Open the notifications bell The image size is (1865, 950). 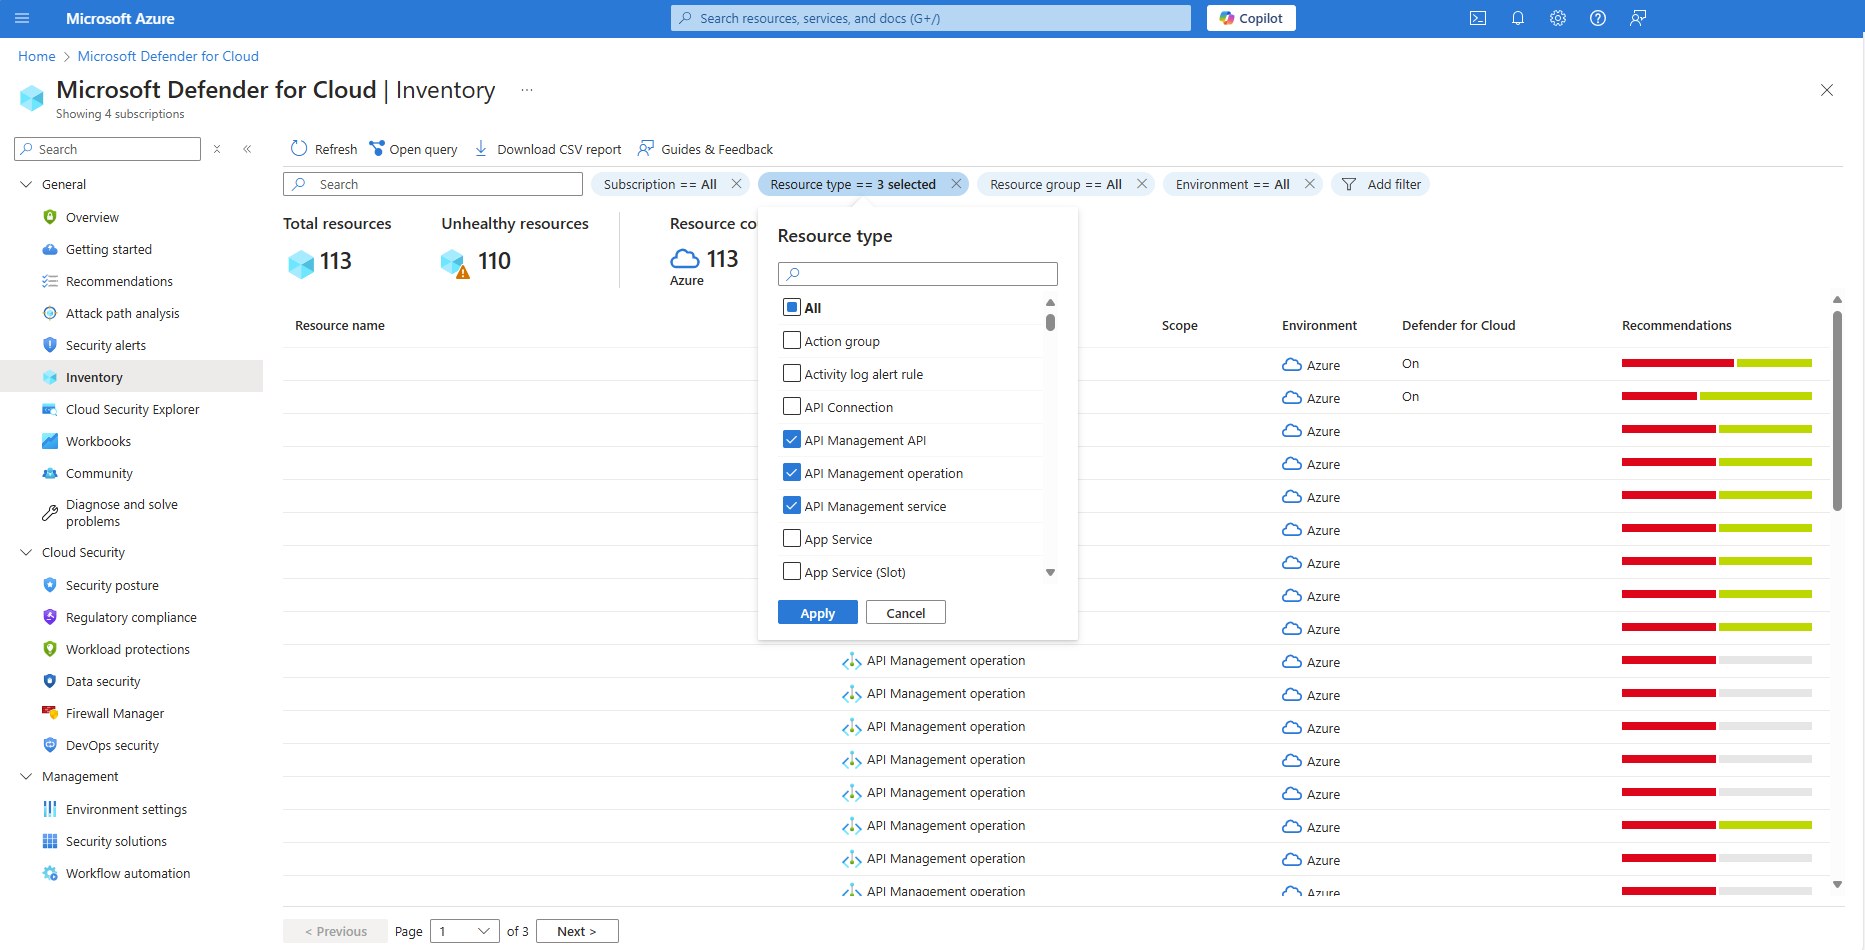[1518, 18]
